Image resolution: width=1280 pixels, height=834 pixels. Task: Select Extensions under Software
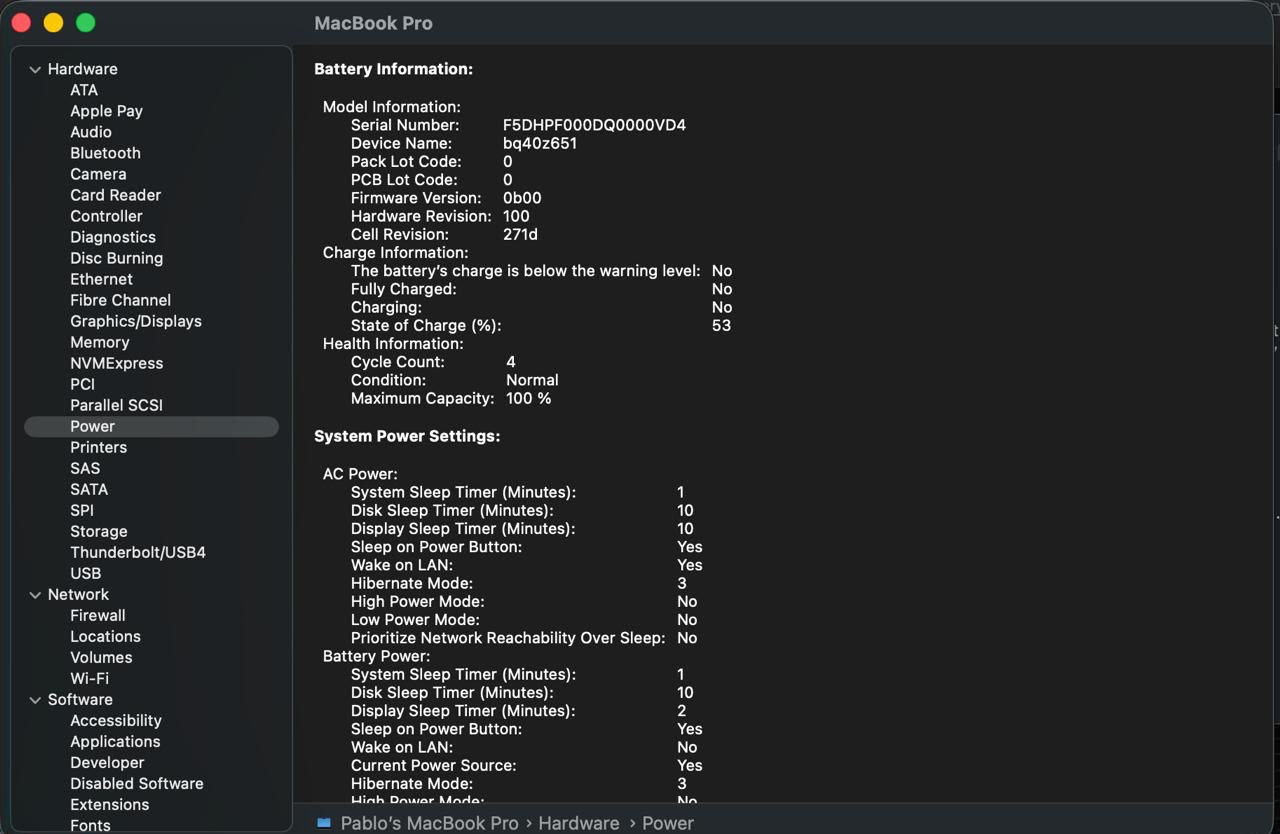pos(109,804)
